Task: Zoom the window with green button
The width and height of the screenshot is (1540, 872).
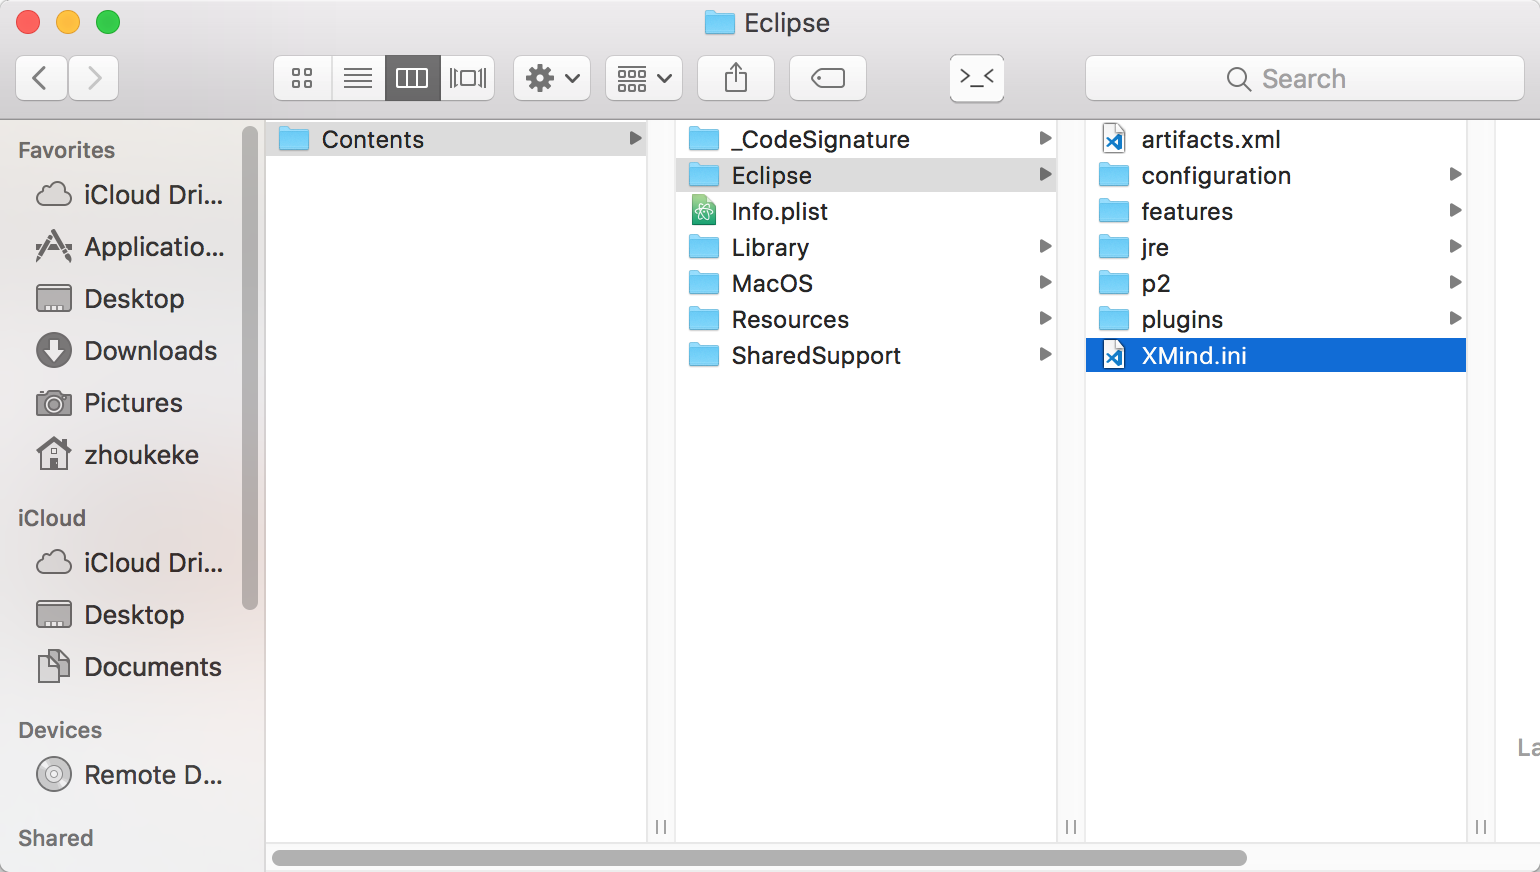Action: tap(108, 22)
